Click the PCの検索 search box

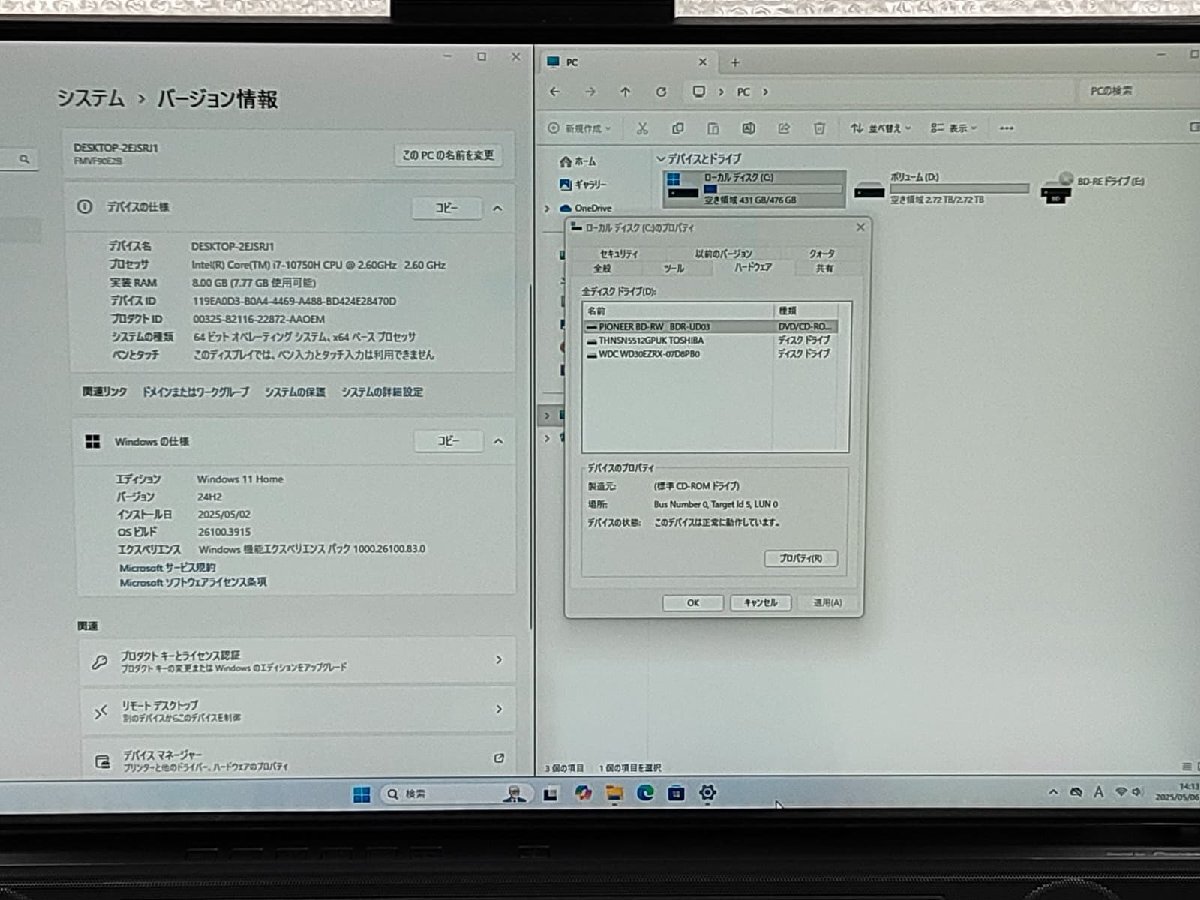[1140, 91]
